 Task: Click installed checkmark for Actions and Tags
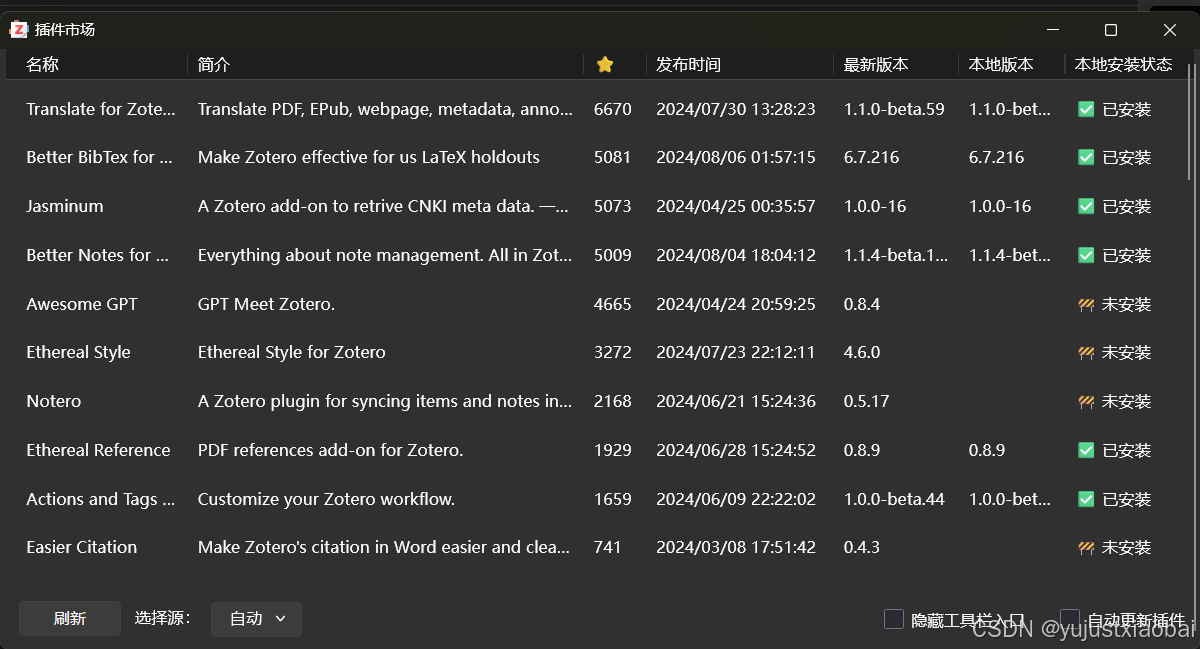click(x=1086, y=499)
